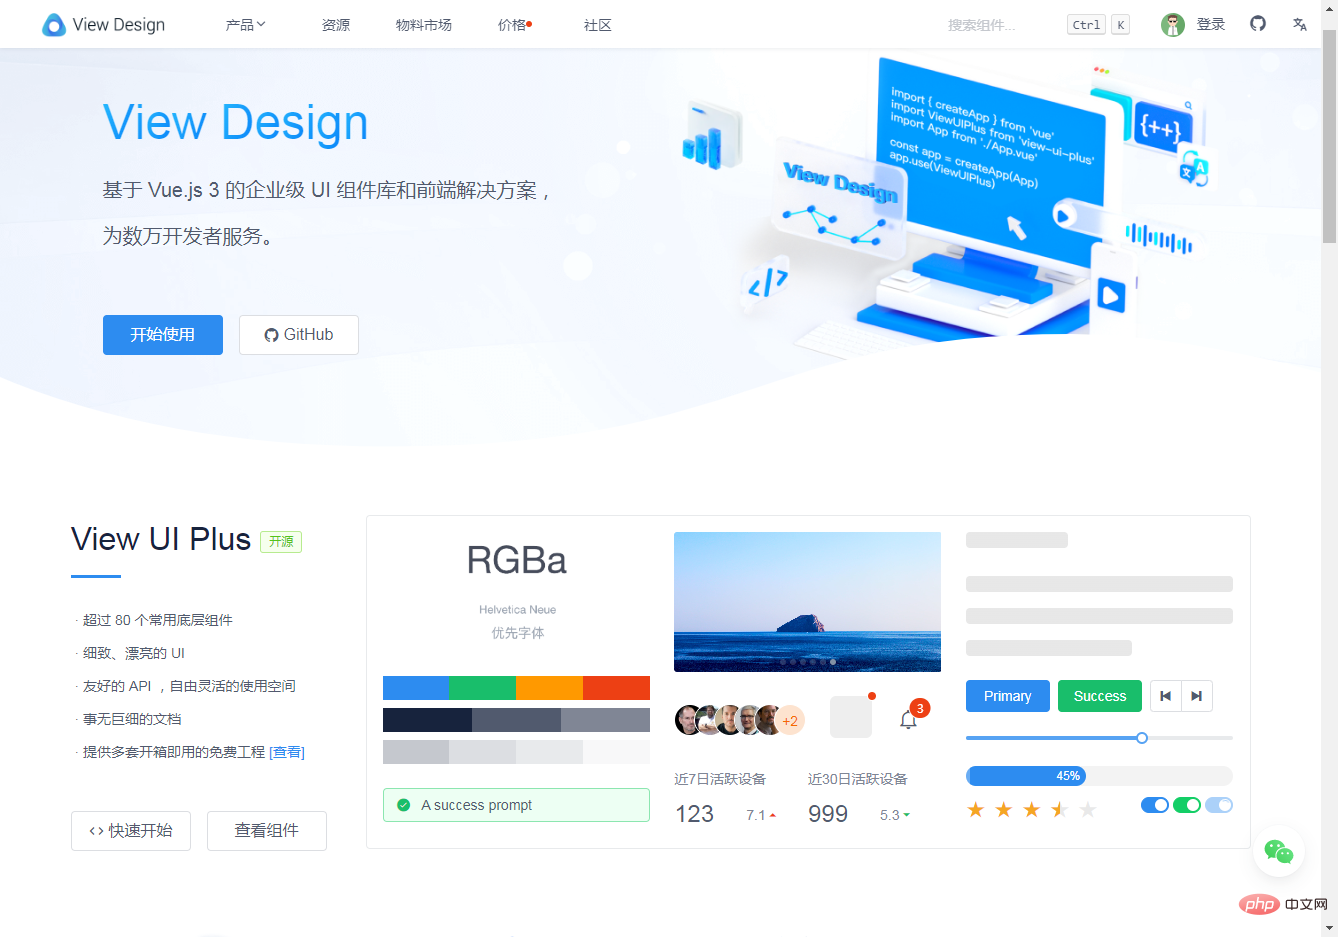Click the orange color swatch
1338x937 pixels.
pos(550,688)
